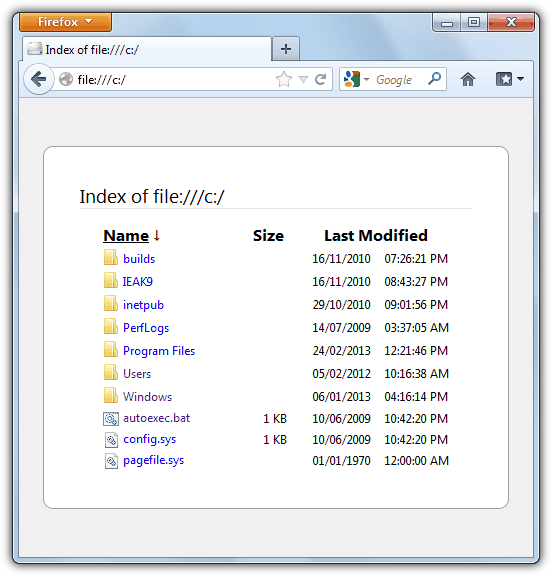Open the builds folder link
The width and height of the screenshot is (552, 575).
pos(139,259)
